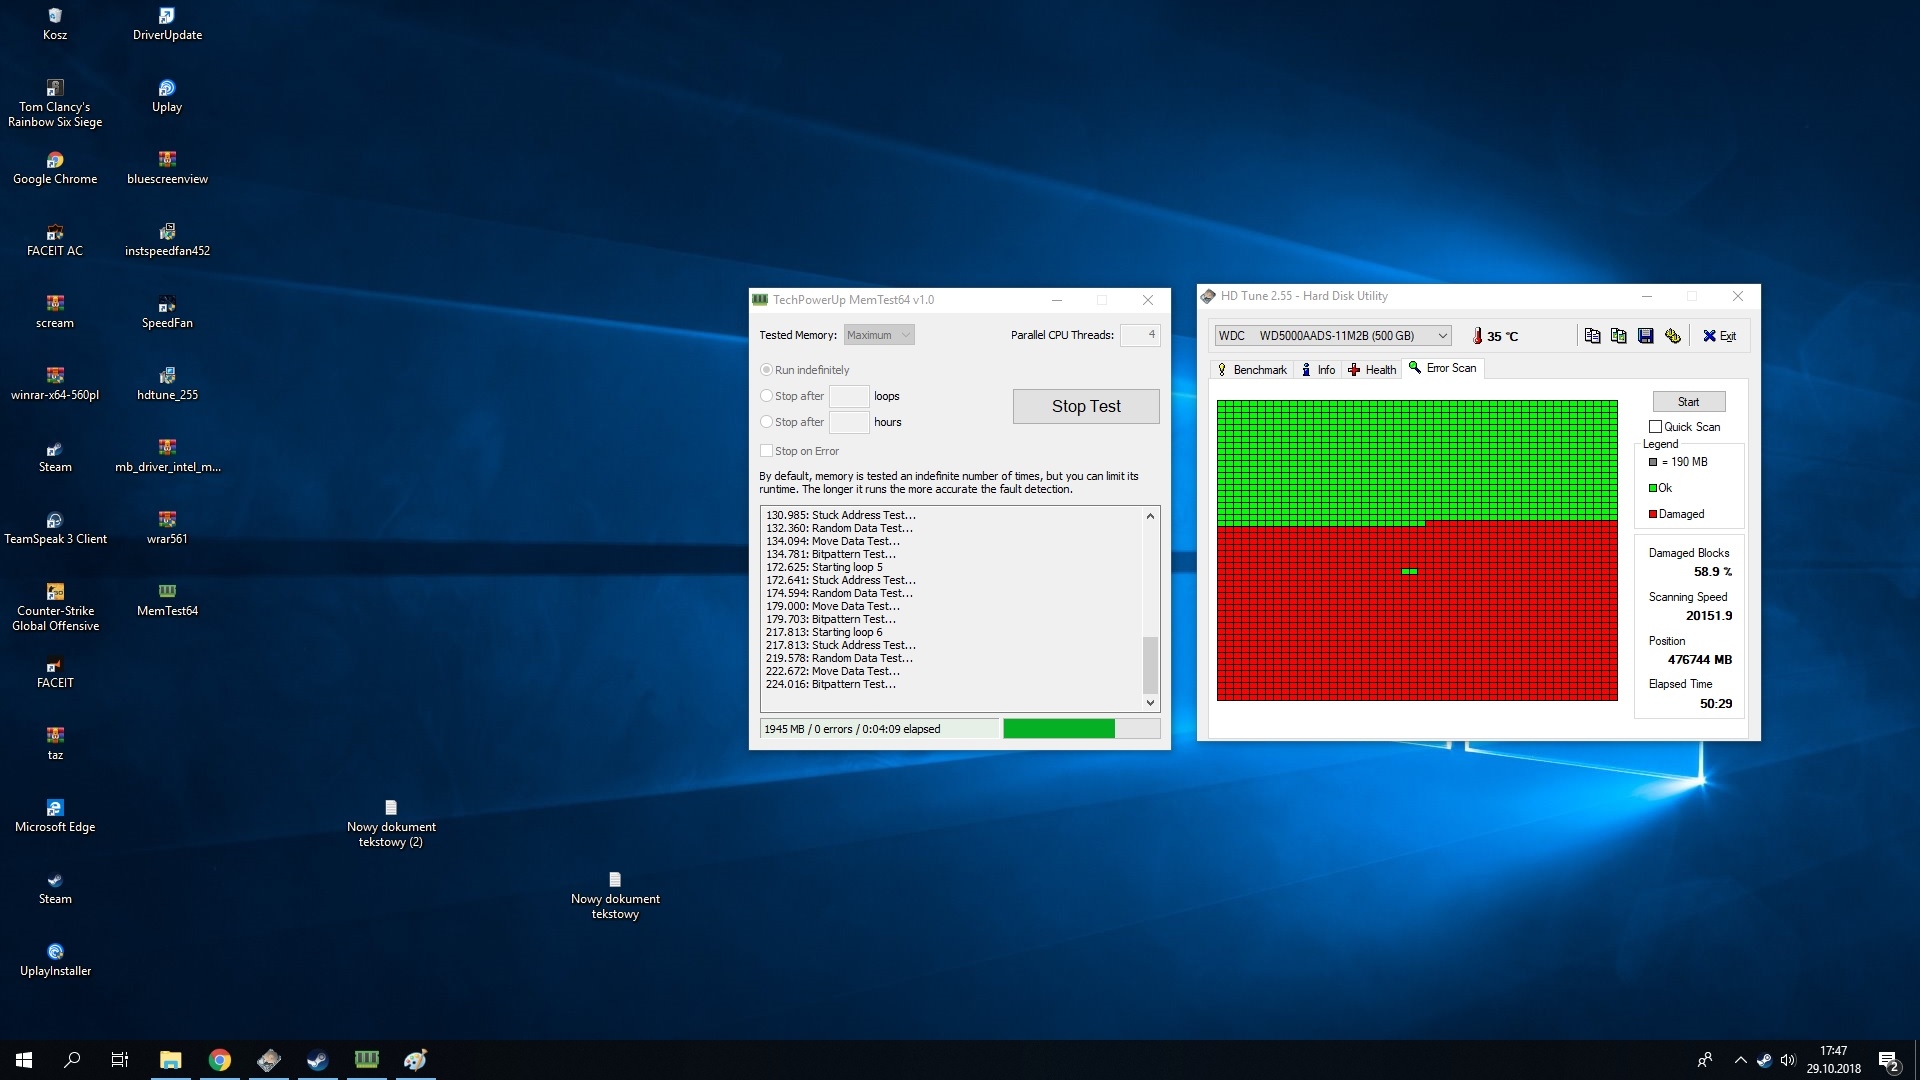Switch to the Info tab
Screen dimensions: 1920x1080
1318,370
